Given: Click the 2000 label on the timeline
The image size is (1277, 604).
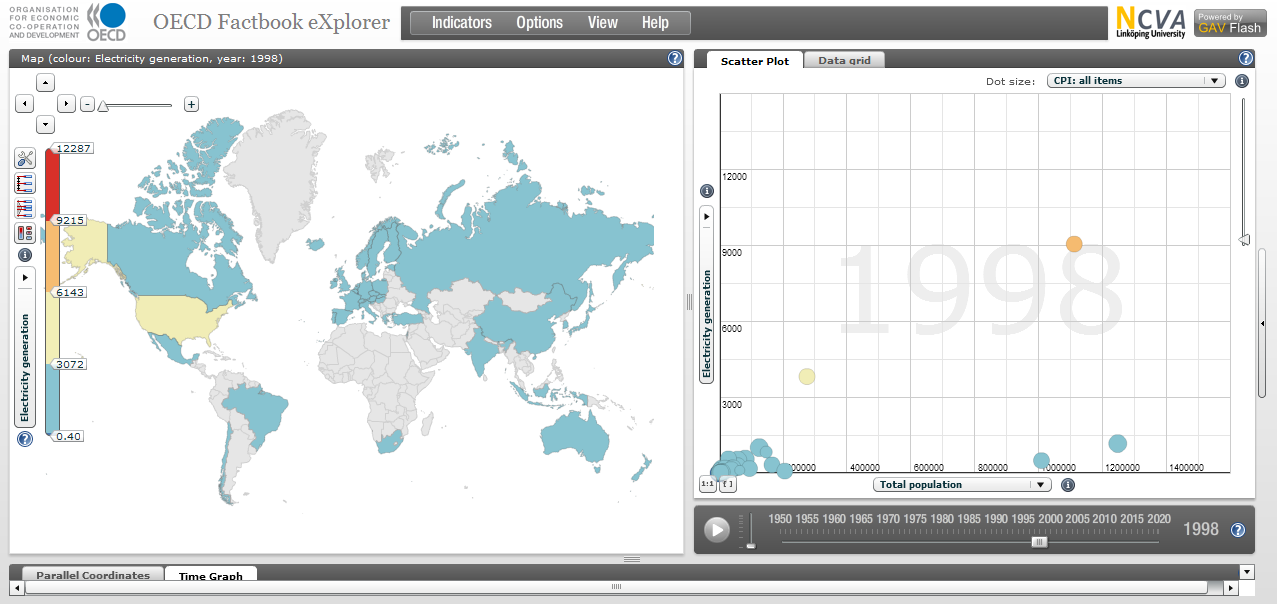Looking at the screenshot, I should [1050, 519].
